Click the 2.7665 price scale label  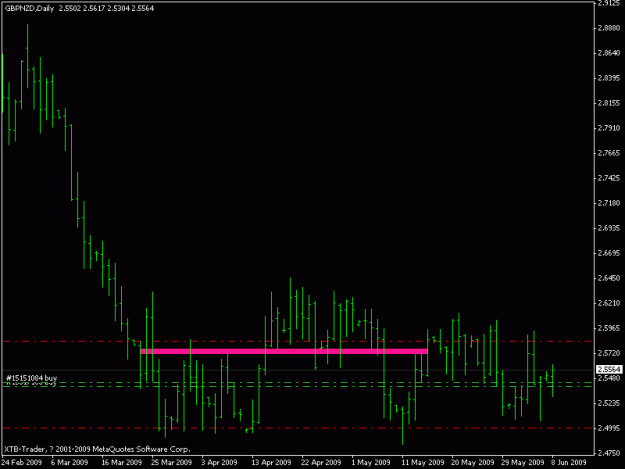click(x=609, y=153)
